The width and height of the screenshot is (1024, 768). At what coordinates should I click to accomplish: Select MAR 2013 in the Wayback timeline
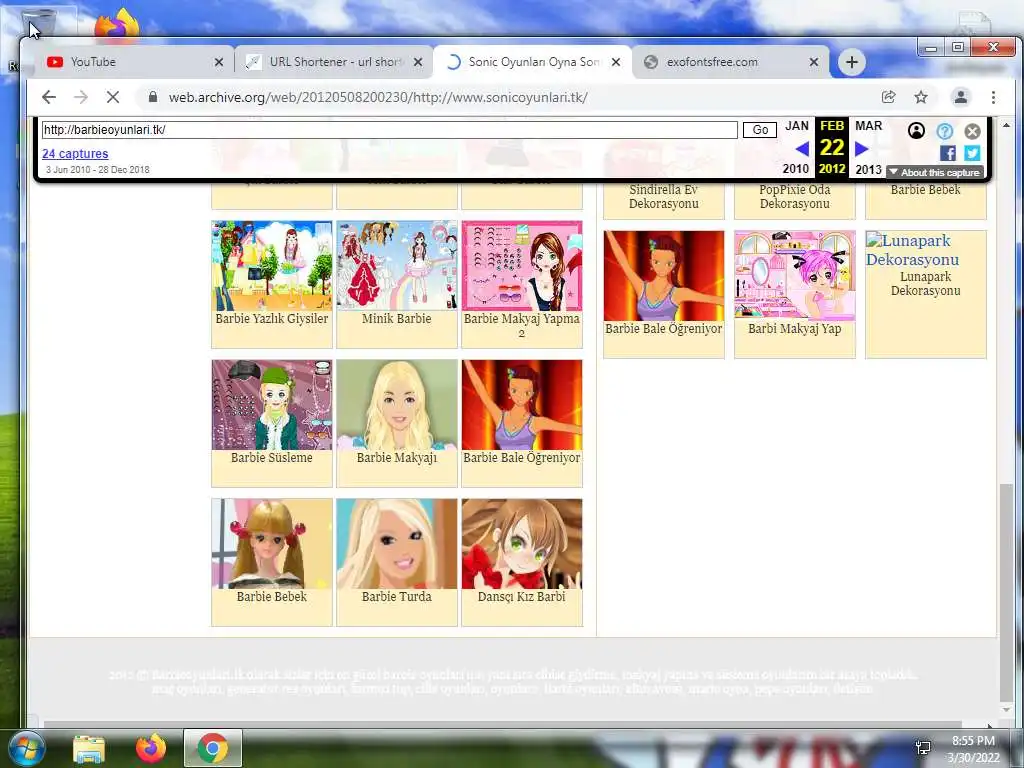[x=869, y=147]
